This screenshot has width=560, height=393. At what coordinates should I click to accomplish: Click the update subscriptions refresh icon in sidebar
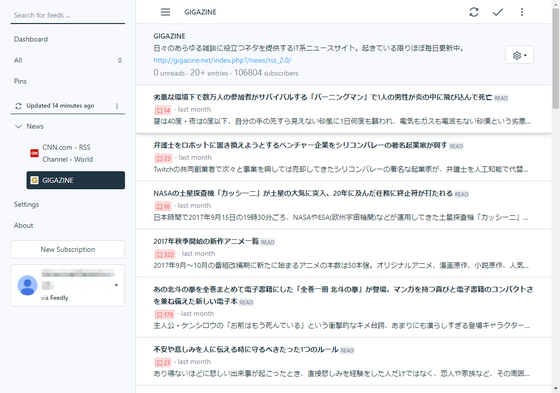pyautogui.click(x=18, y=106)
